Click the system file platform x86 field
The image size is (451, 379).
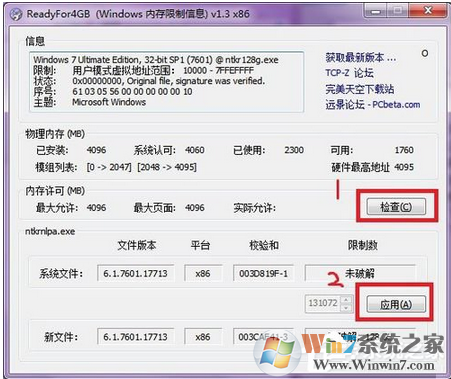tap(203, 273)
